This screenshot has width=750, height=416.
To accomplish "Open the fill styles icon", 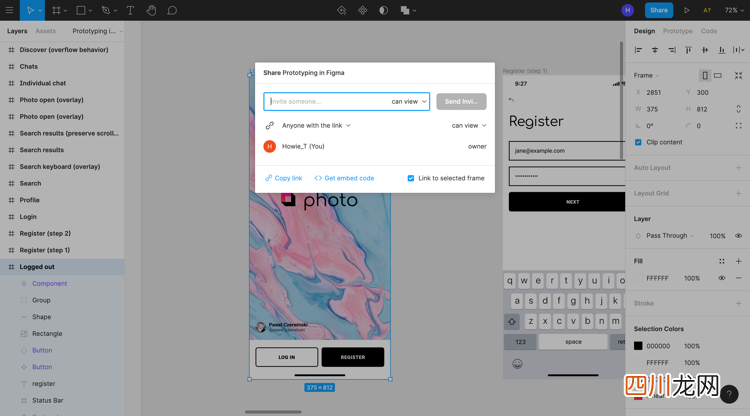I will point(721,261).
